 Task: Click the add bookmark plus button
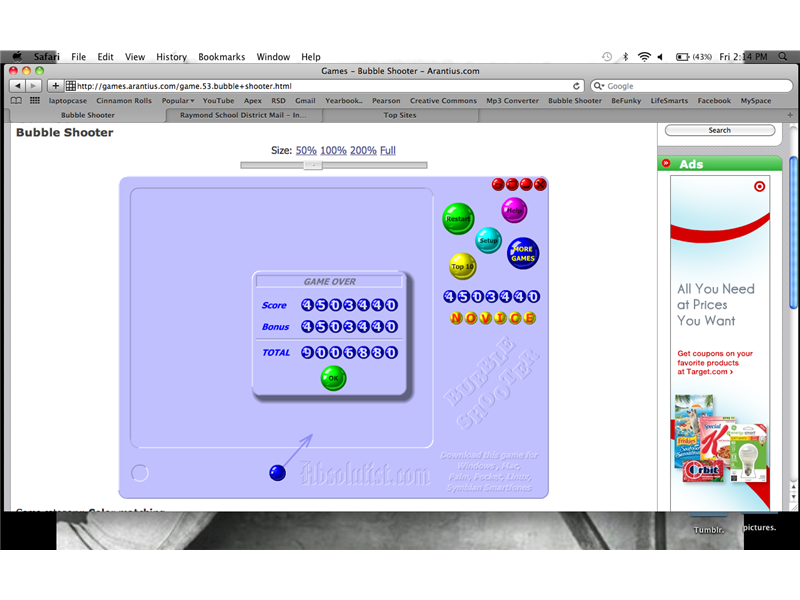coord(55,86)
